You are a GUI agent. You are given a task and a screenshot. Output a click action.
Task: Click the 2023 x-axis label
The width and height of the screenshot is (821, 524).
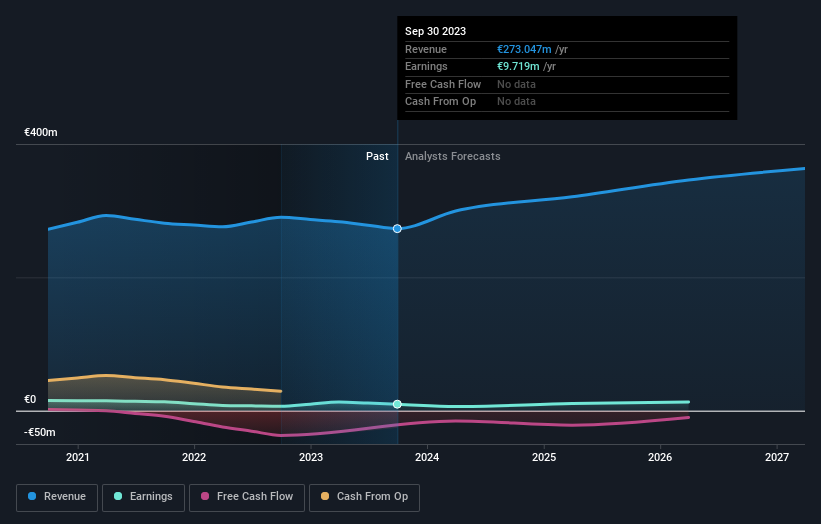tap(310, 457)
